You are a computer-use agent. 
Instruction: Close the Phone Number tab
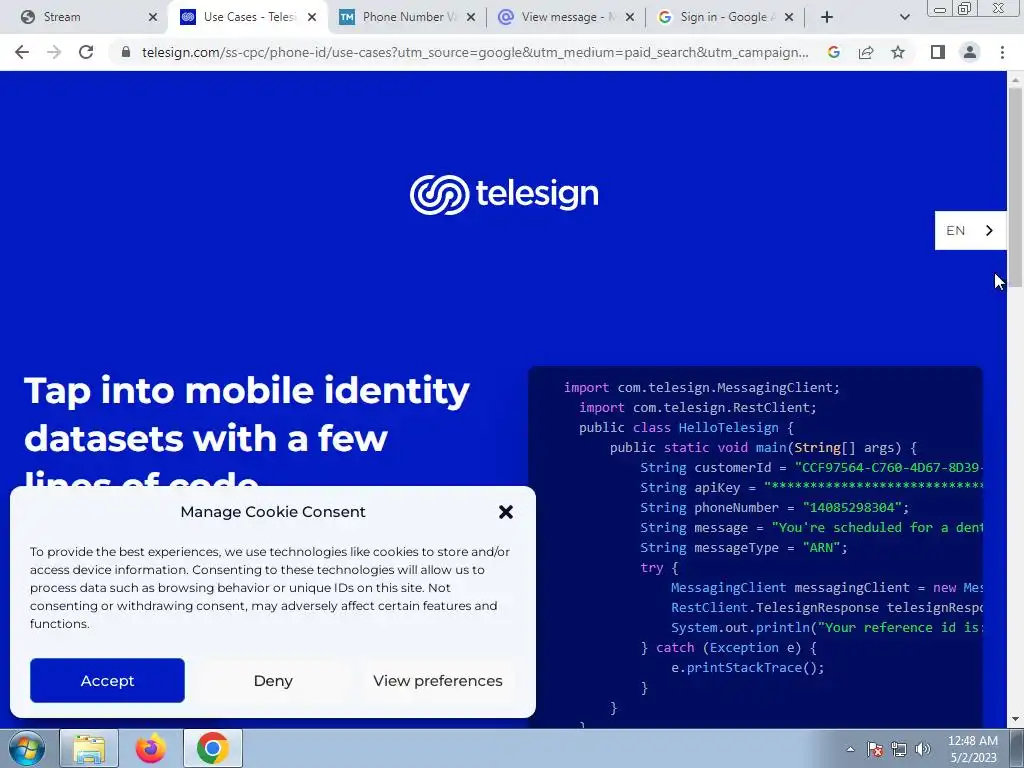tap(471, 17)
